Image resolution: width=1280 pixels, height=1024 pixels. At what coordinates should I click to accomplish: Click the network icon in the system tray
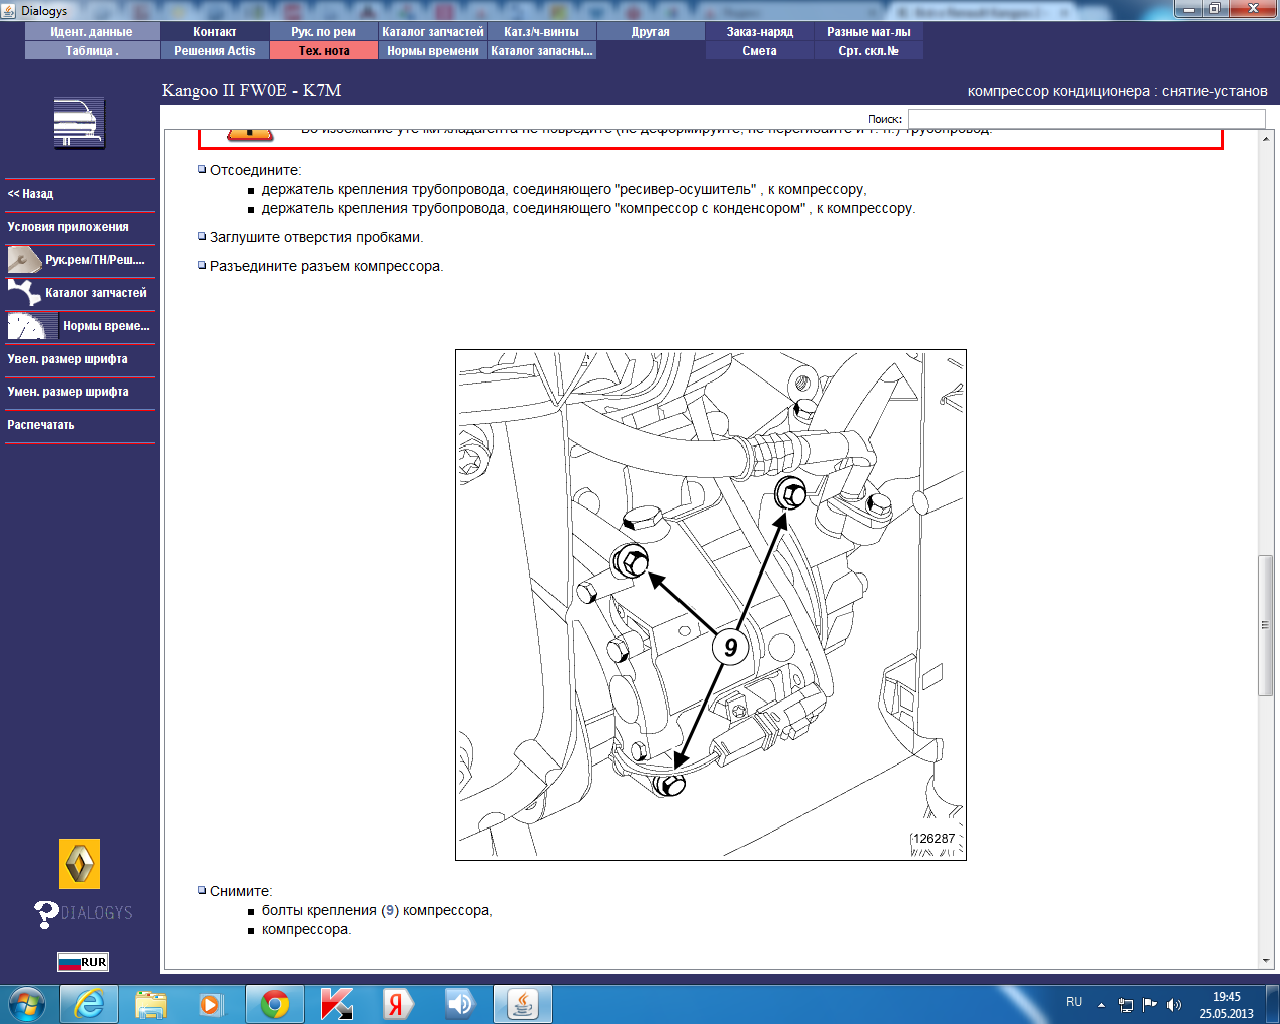[x=1126, y=1005]
